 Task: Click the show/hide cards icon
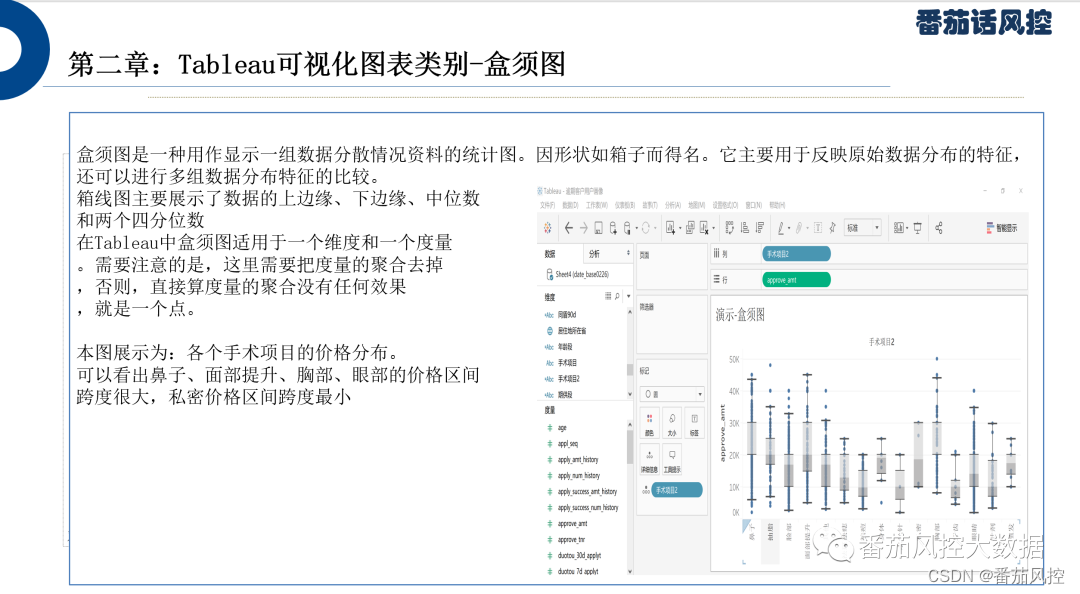click(x=898, y=227)
